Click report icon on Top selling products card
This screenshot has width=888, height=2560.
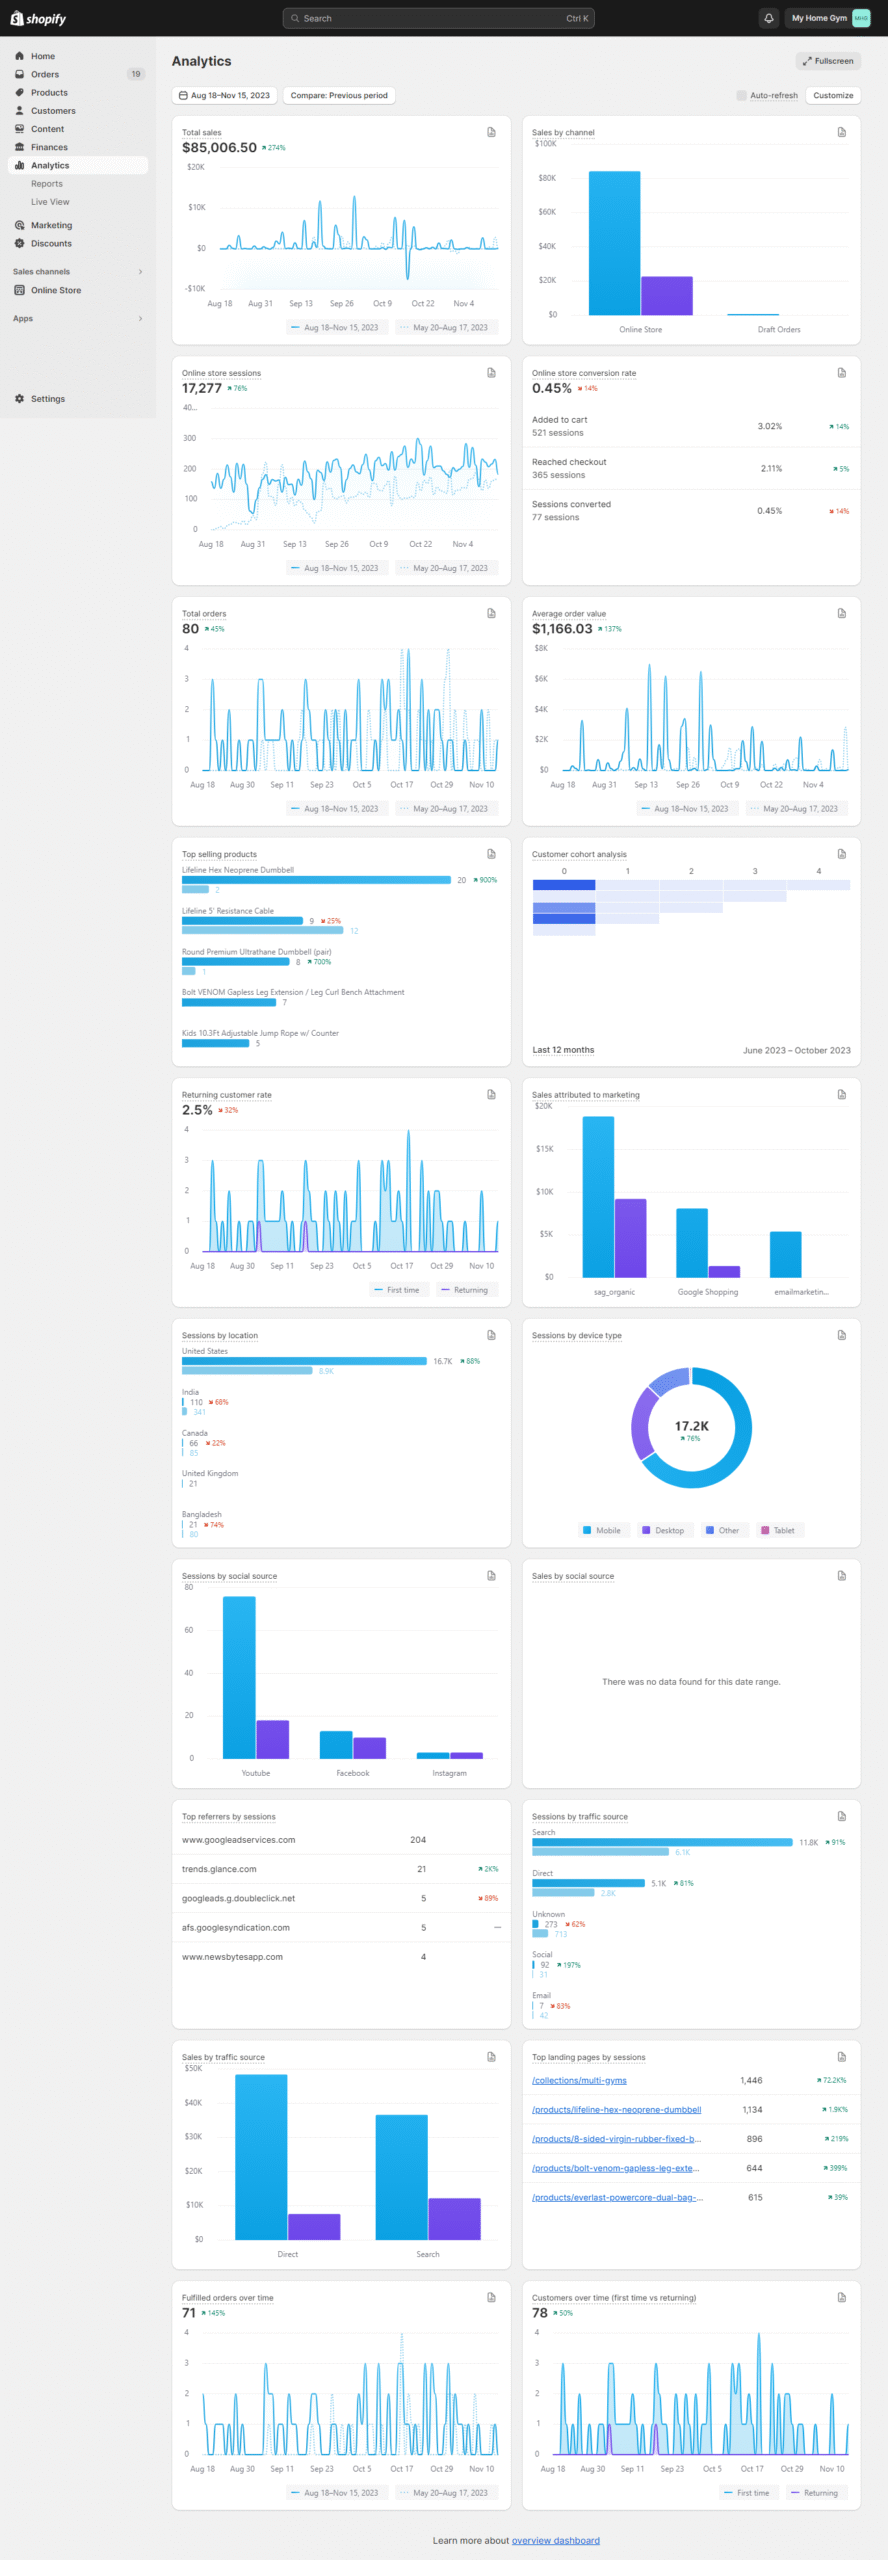coord(491,854)
